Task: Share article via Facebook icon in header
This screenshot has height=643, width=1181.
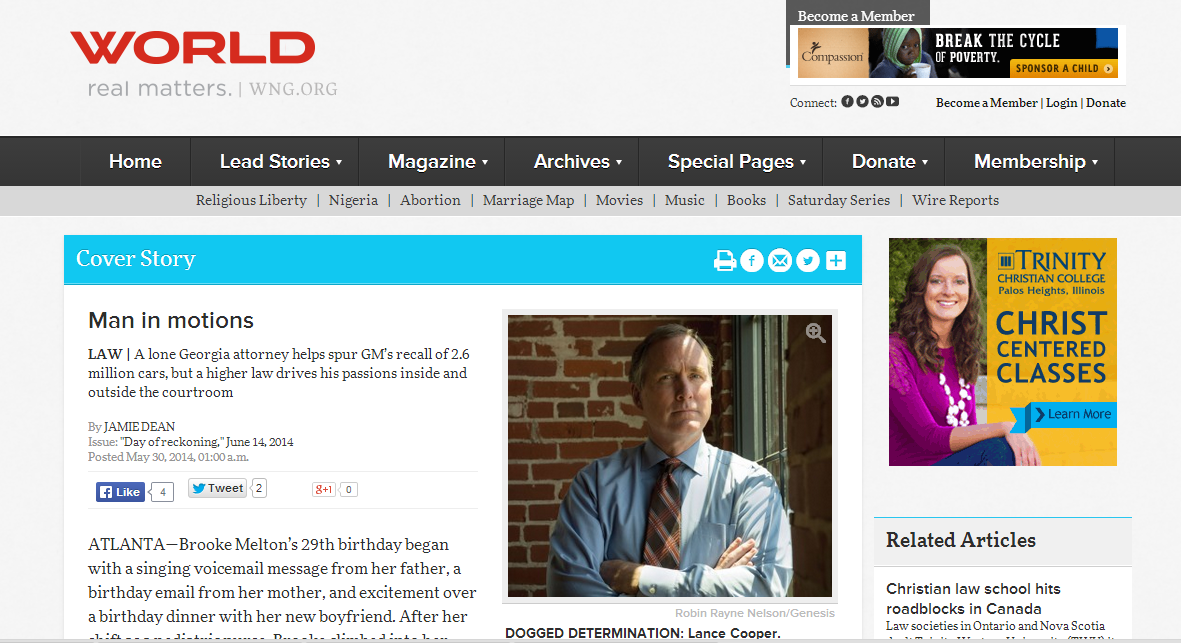Action: [x=752, y=261]
